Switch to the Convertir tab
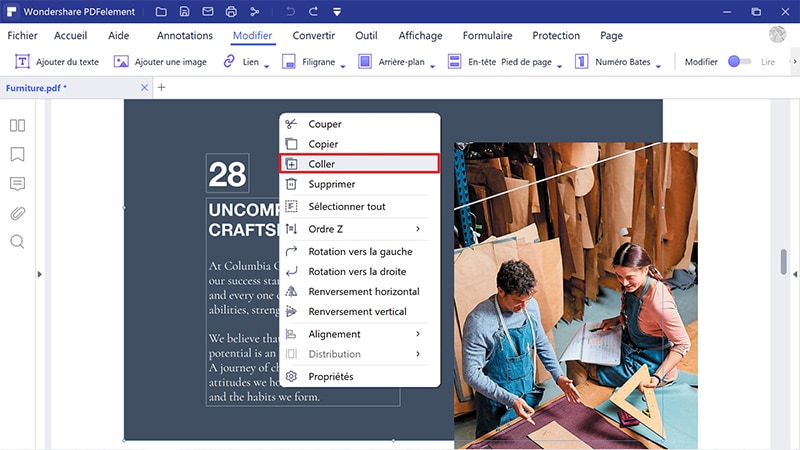The width and height of the screenshot is (800, 450). pyautogui.click(x=314, y=35)
